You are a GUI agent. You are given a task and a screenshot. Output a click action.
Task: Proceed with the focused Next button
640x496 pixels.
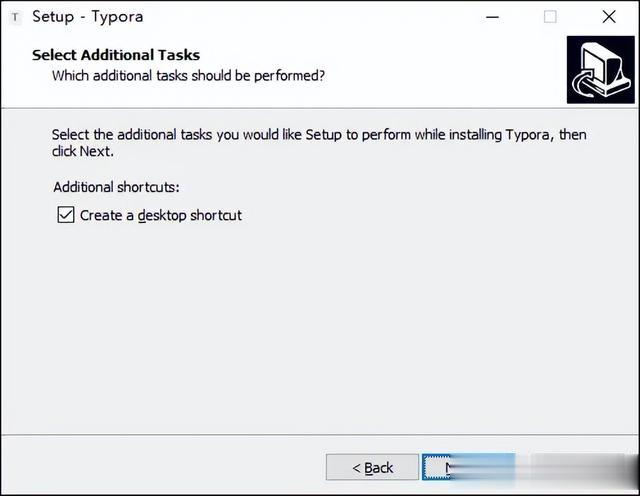click(x=468, y=467)
